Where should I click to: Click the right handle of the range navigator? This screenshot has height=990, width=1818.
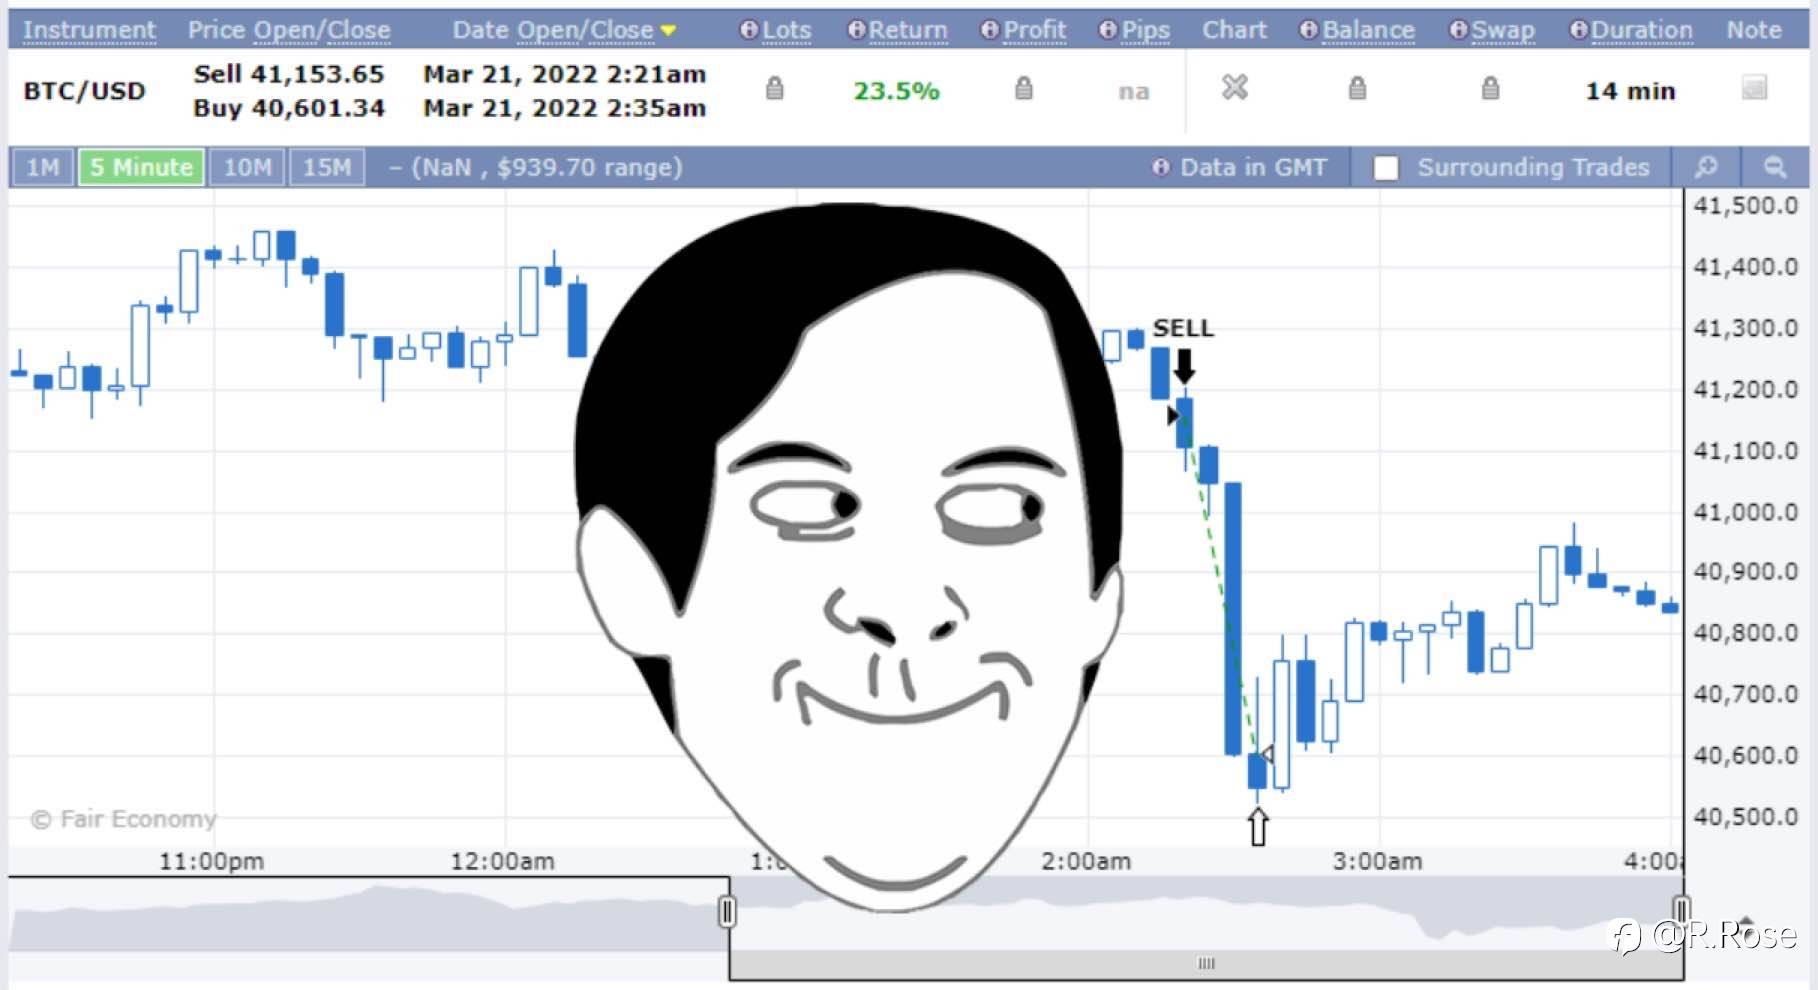click(x=1681, y=911)
